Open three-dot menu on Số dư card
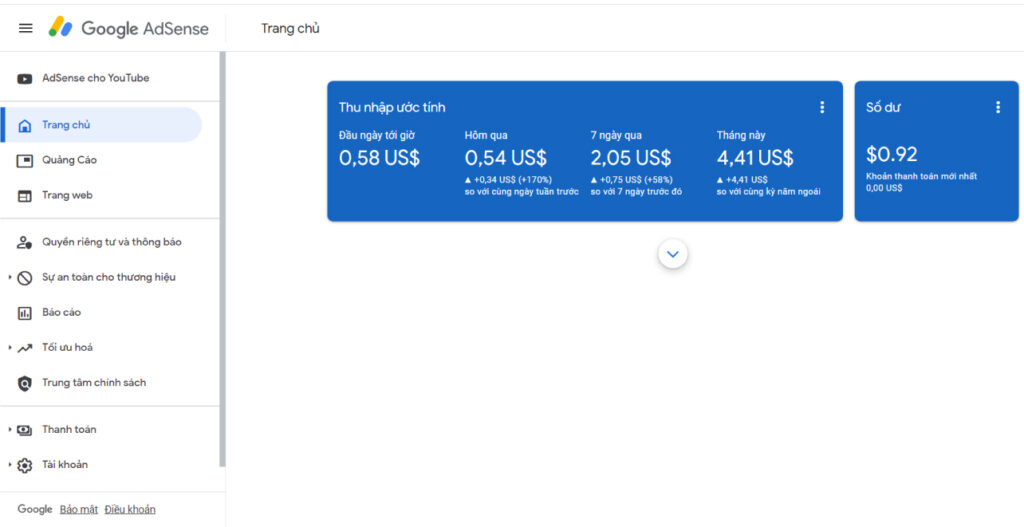Viewport: 1024px width, 527px height. coord(997,108)
